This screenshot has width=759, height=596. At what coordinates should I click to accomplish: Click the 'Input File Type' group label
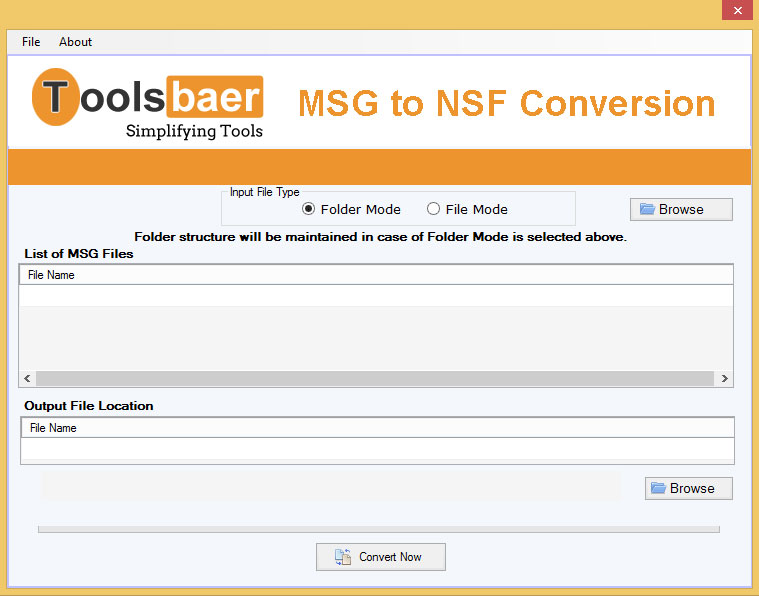click(x=264, y=192)
